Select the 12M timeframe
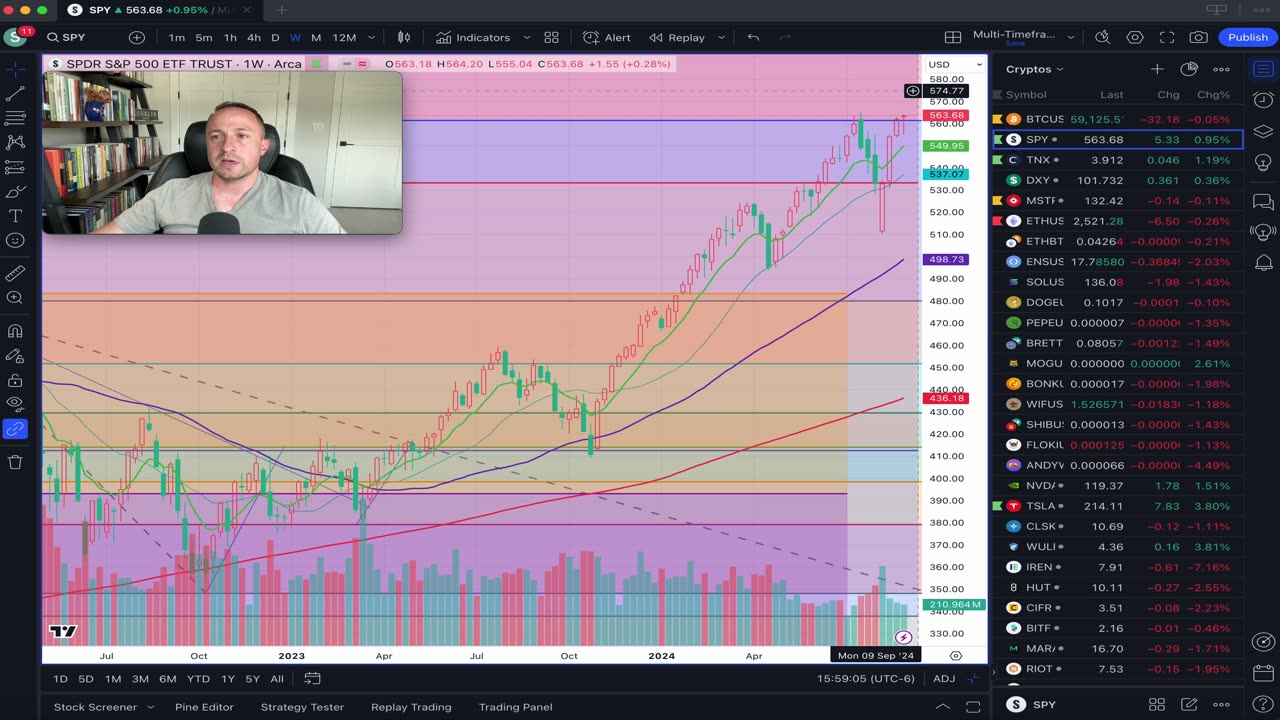The height and width of the screenshot is (720, 1280). (x=344, y=37)
